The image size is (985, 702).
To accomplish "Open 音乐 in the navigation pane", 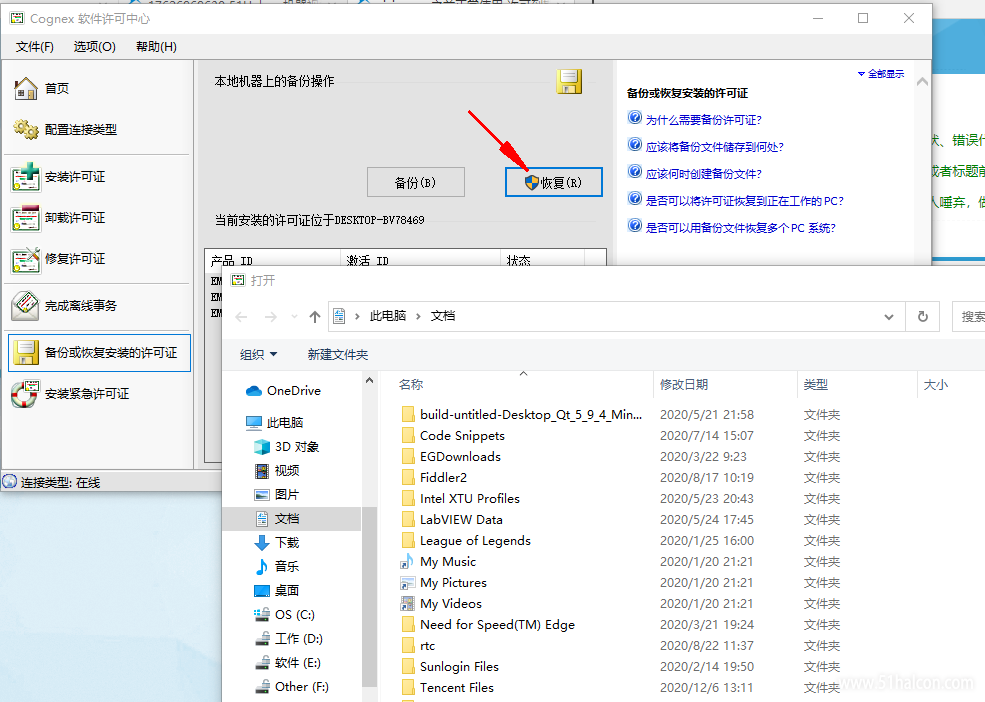I will (276, 566).
